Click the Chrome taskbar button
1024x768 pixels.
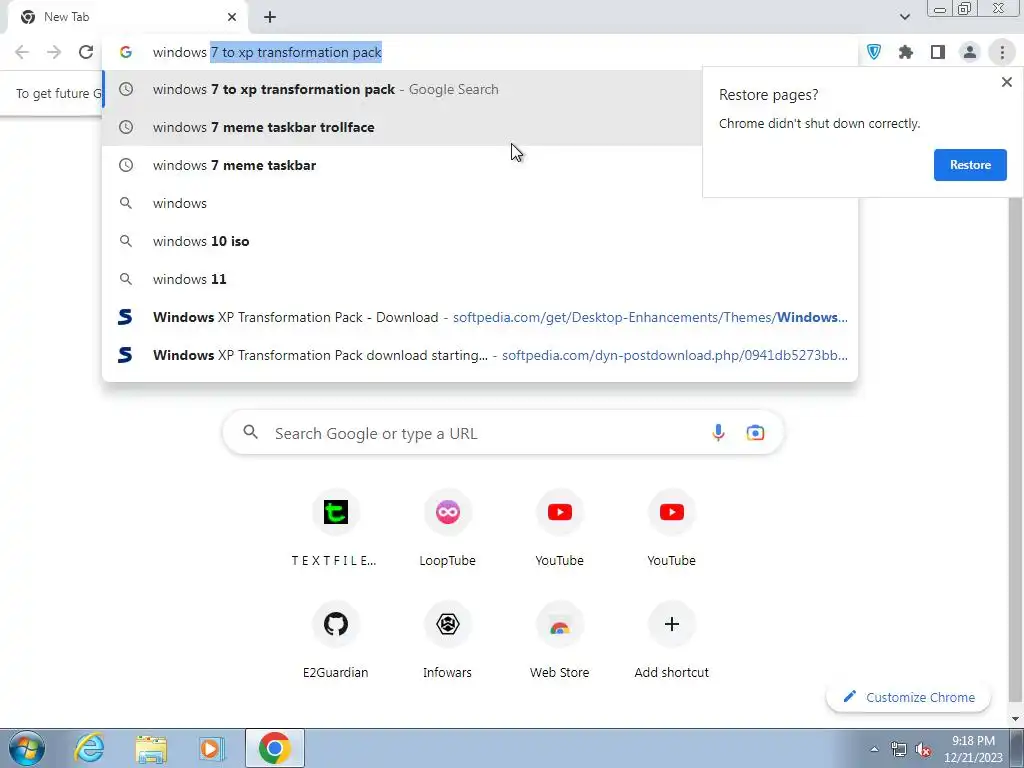(275, 748)
